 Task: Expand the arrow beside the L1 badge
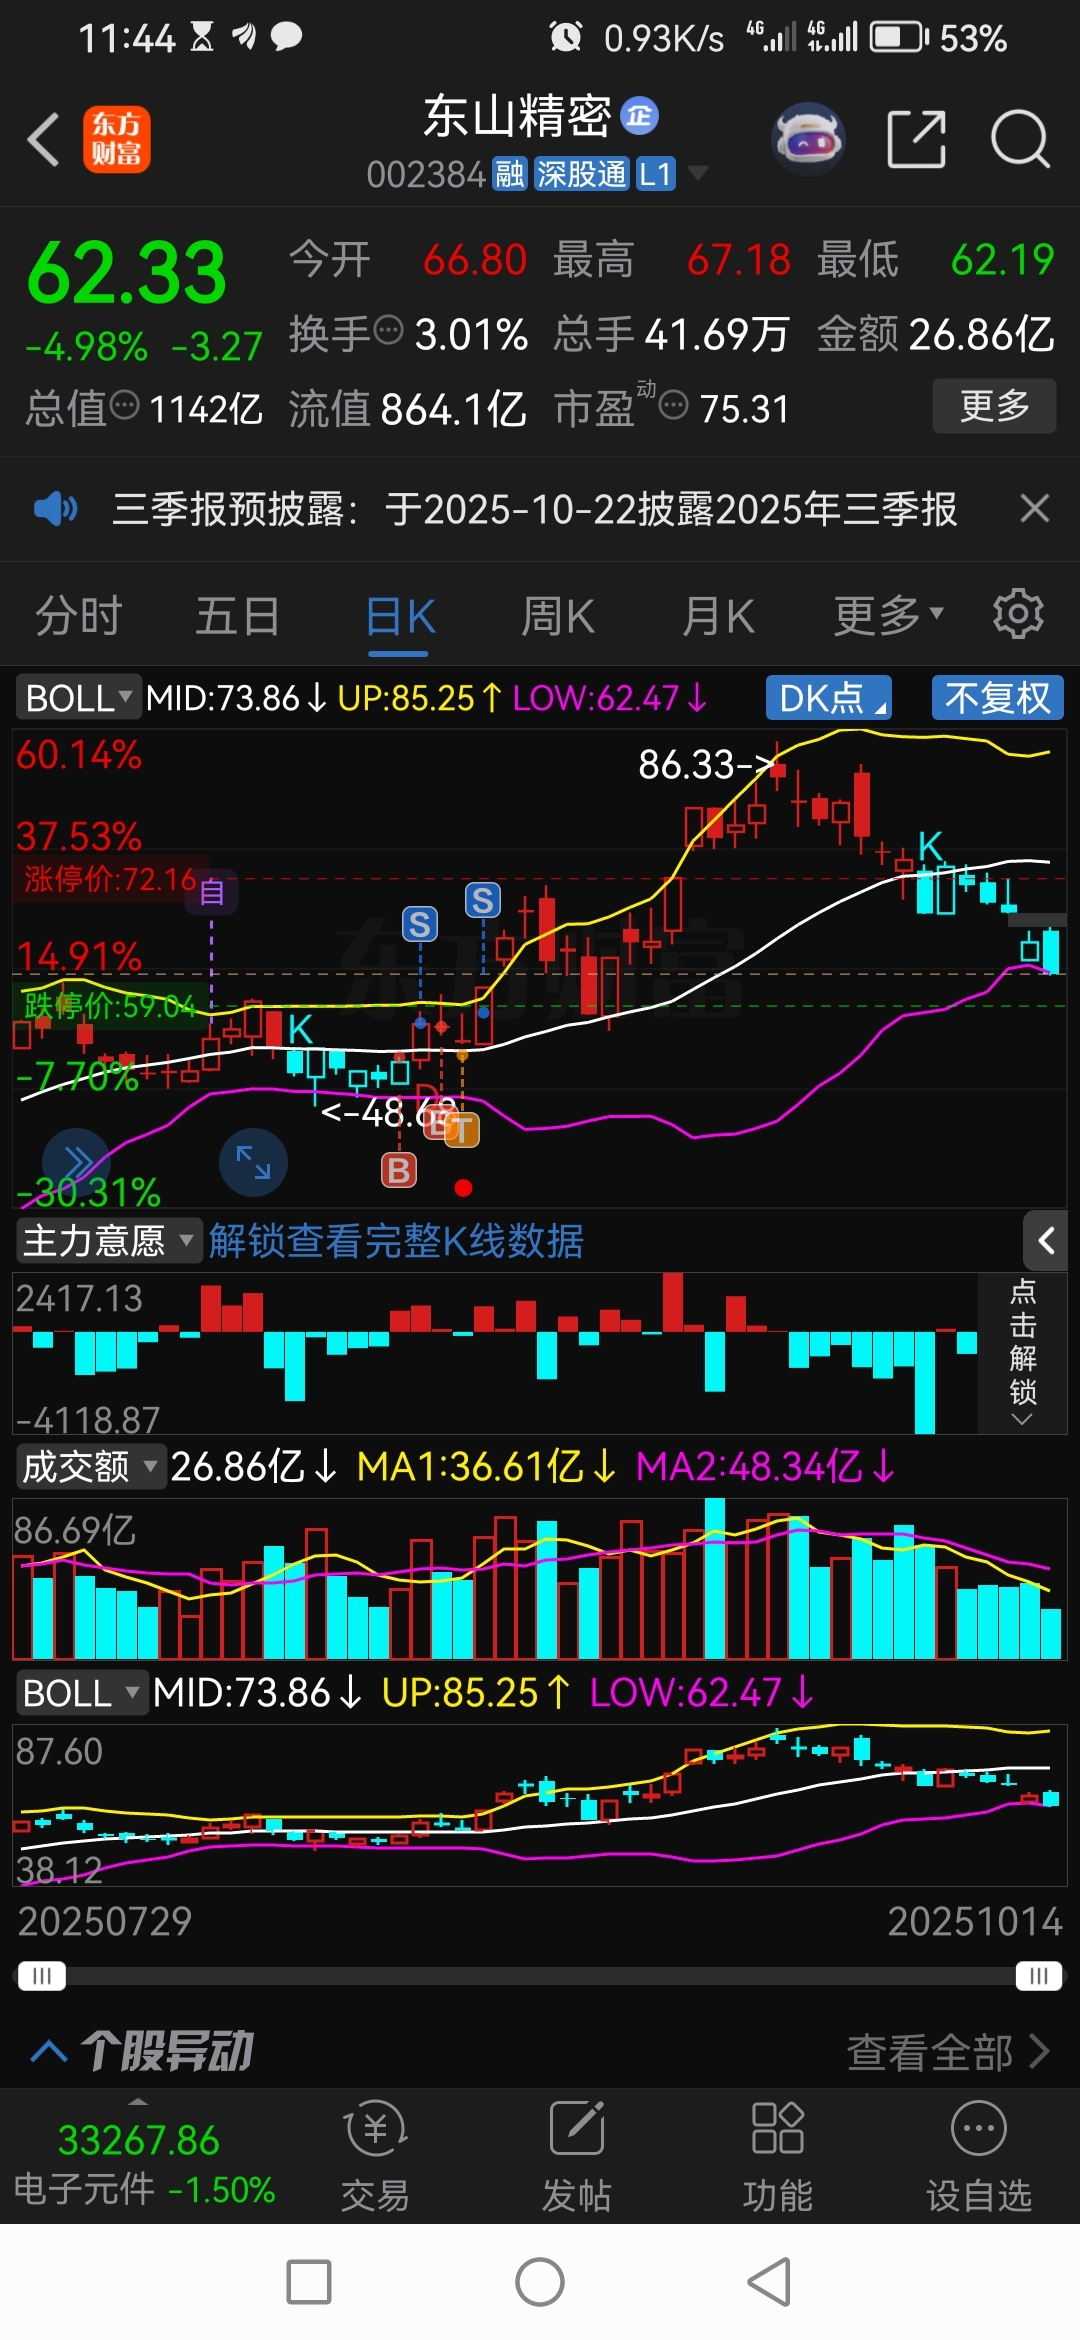697,174
